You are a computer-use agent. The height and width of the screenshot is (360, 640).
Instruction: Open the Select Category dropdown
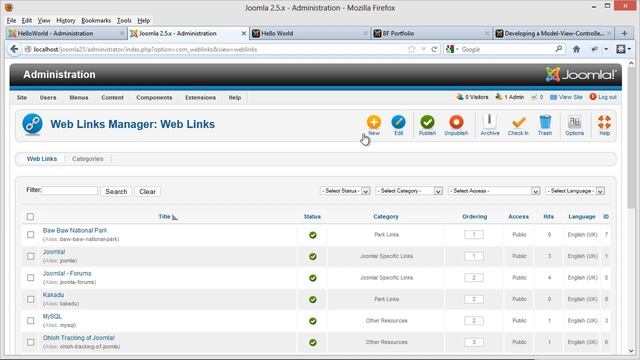(409, 191)
